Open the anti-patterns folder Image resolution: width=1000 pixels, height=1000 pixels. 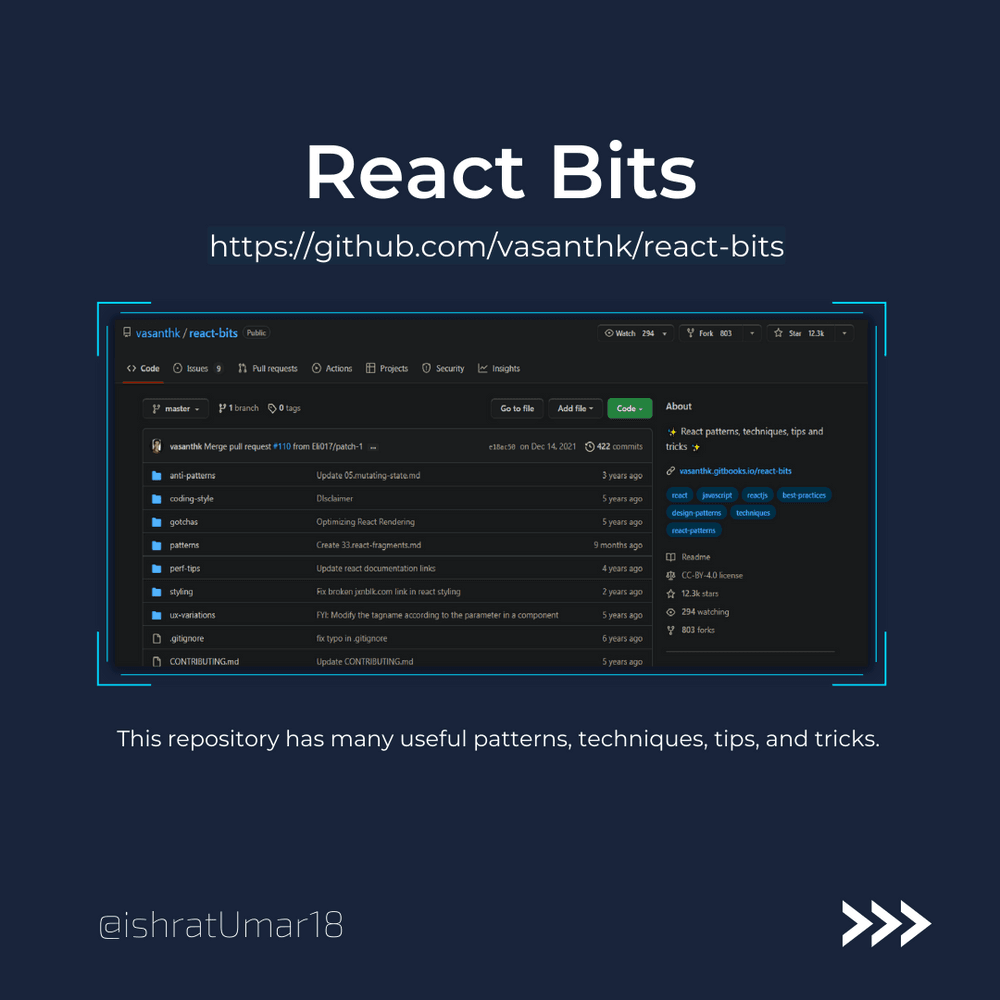192,476
